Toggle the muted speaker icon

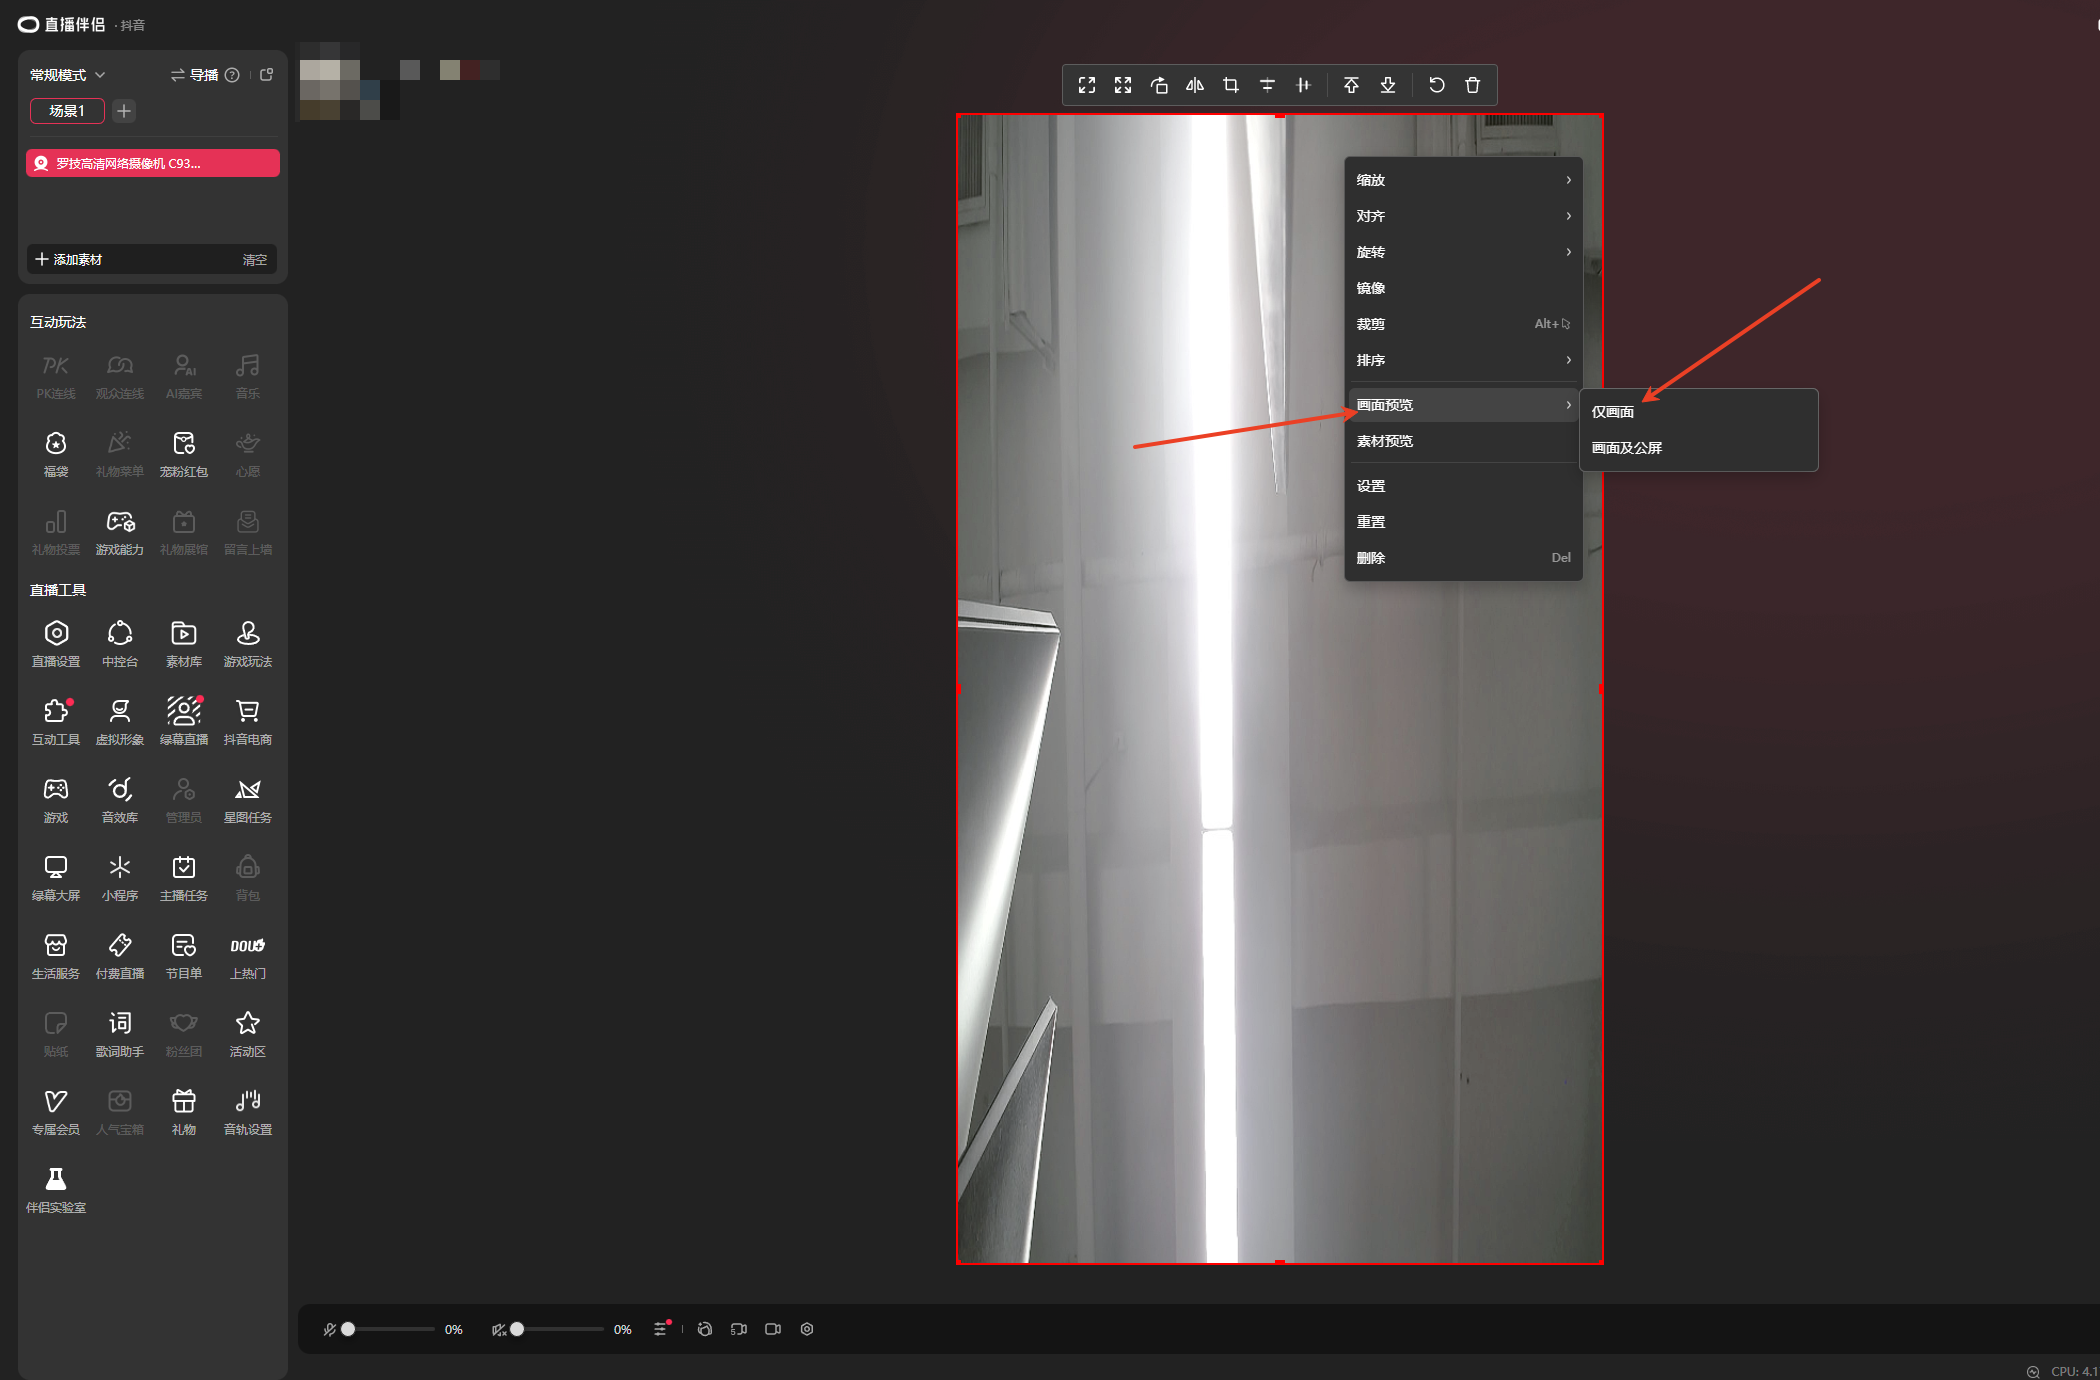498,1329
